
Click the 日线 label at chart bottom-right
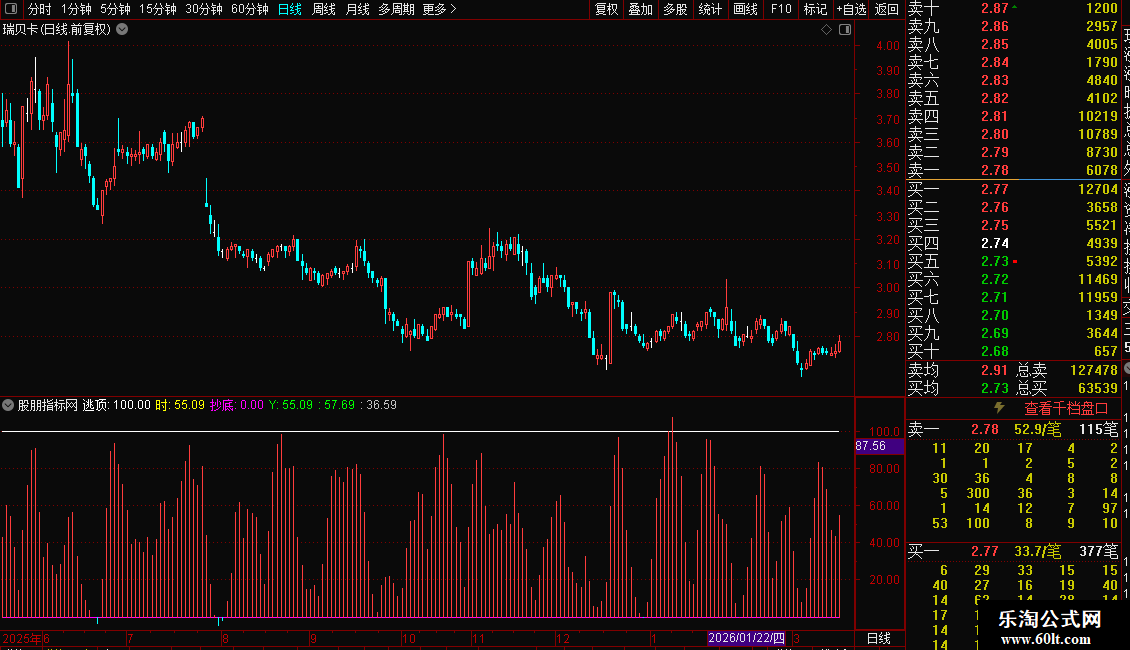click(878, 638)
